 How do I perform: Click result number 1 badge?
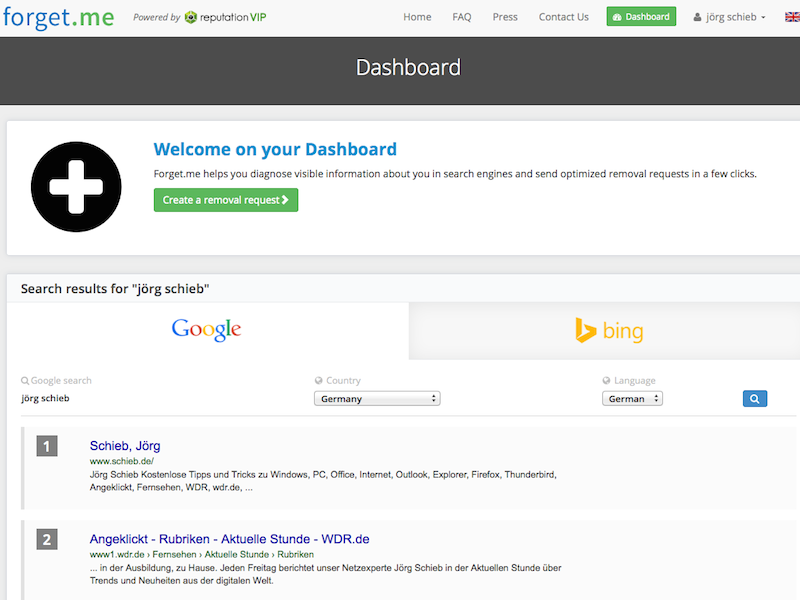point(47,446)
